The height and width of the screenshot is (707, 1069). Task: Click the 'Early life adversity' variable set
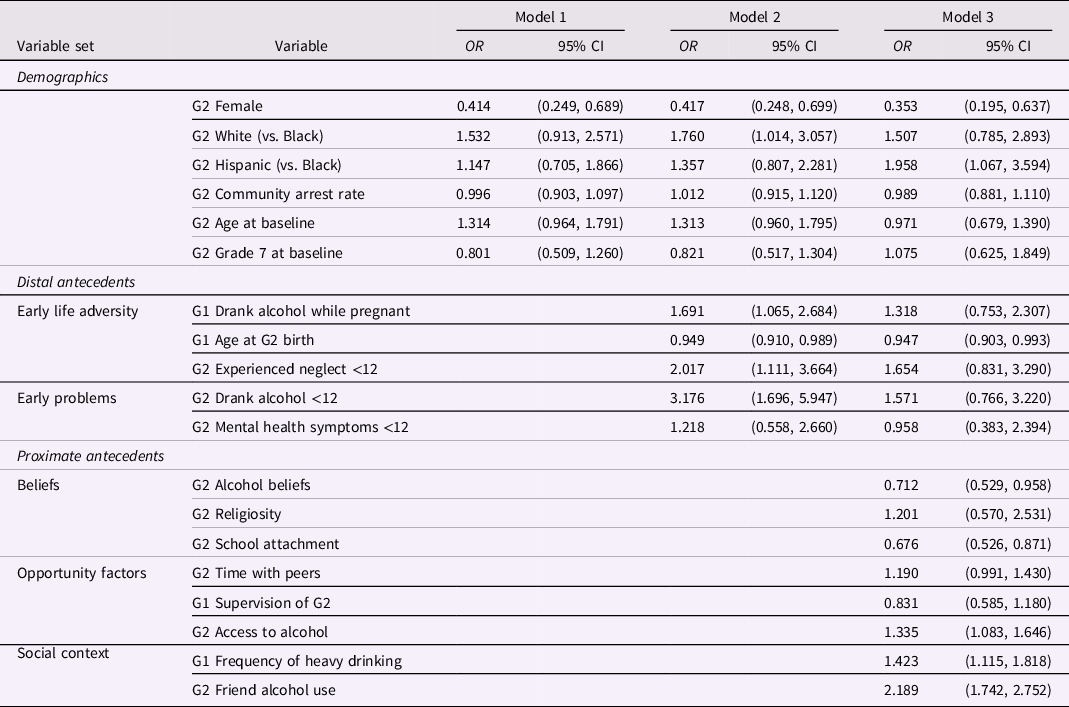[78, 311]
